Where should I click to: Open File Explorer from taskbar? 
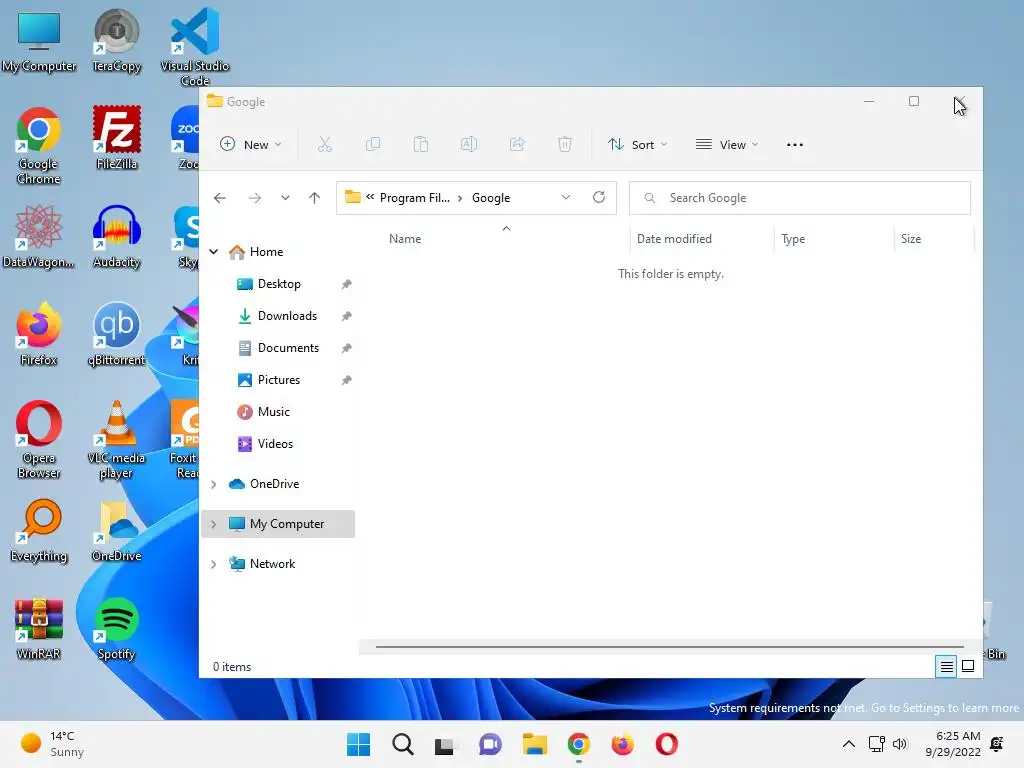(x=534, y=744)
